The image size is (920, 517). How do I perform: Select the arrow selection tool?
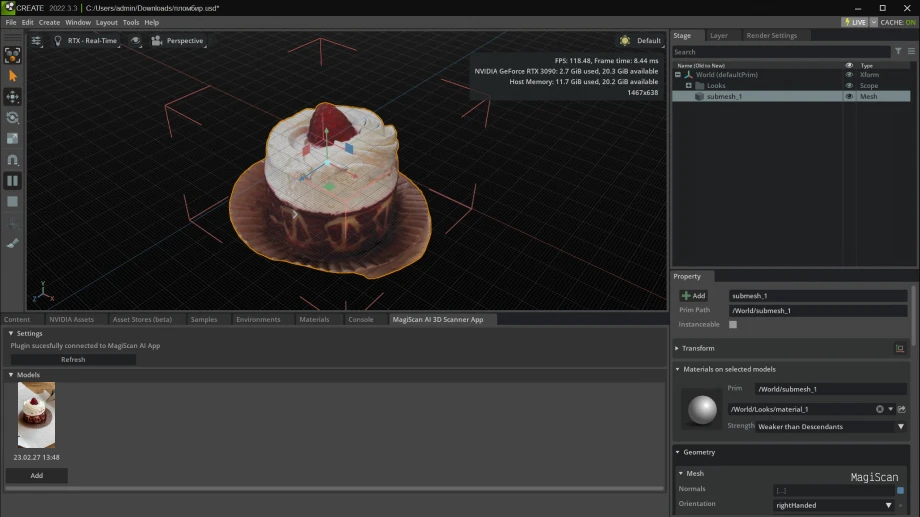(x=12, y=76)
